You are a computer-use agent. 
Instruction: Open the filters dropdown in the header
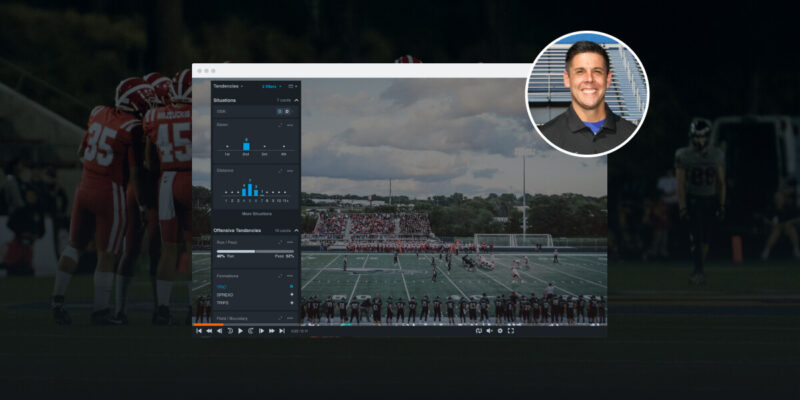click(x=272, y=86)
